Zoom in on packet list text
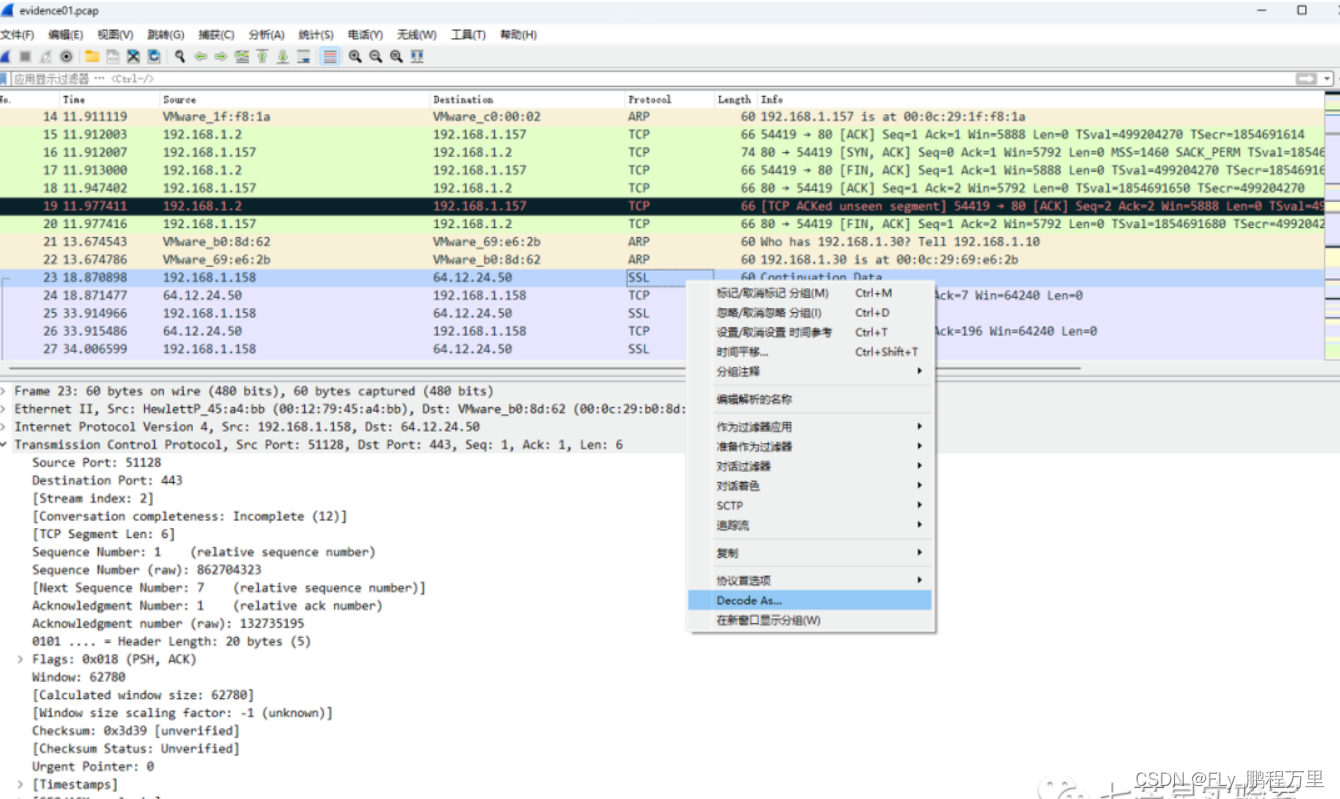Screen dimensions: 1340x799 (355, 57)
